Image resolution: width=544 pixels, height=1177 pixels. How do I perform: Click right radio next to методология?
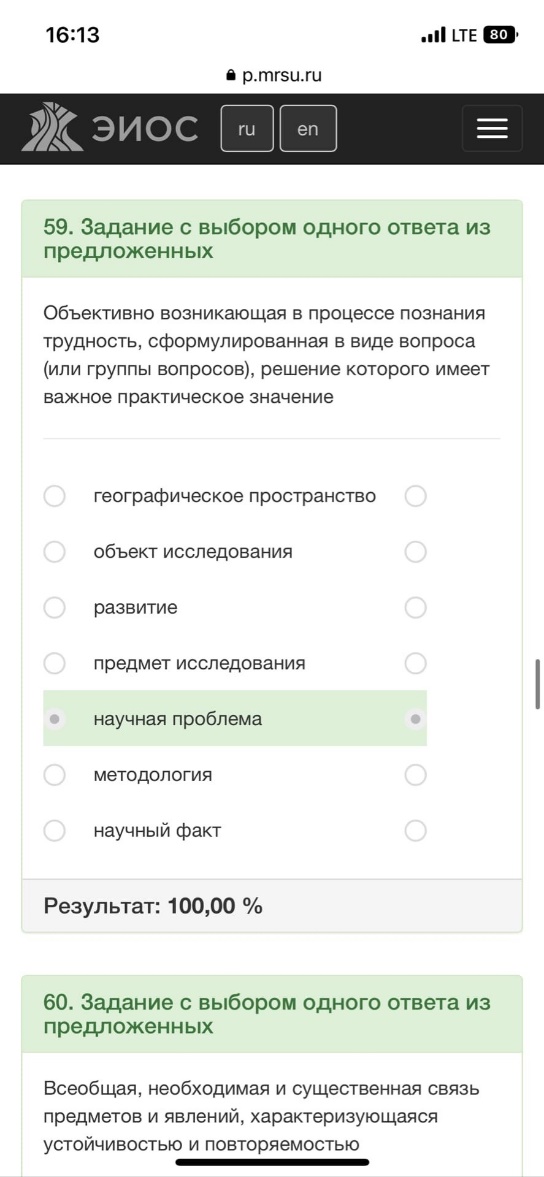(x=415, y=775)
